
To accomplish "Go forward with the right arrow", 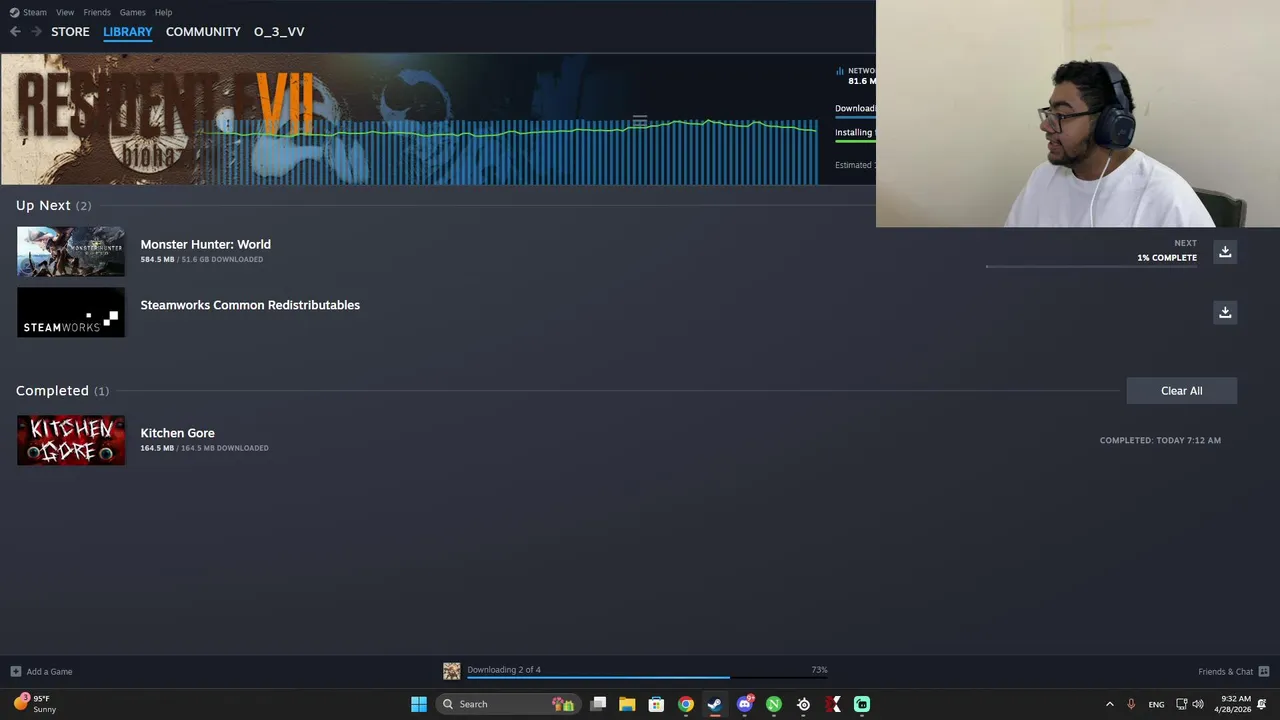I will [x=36, y=32].
